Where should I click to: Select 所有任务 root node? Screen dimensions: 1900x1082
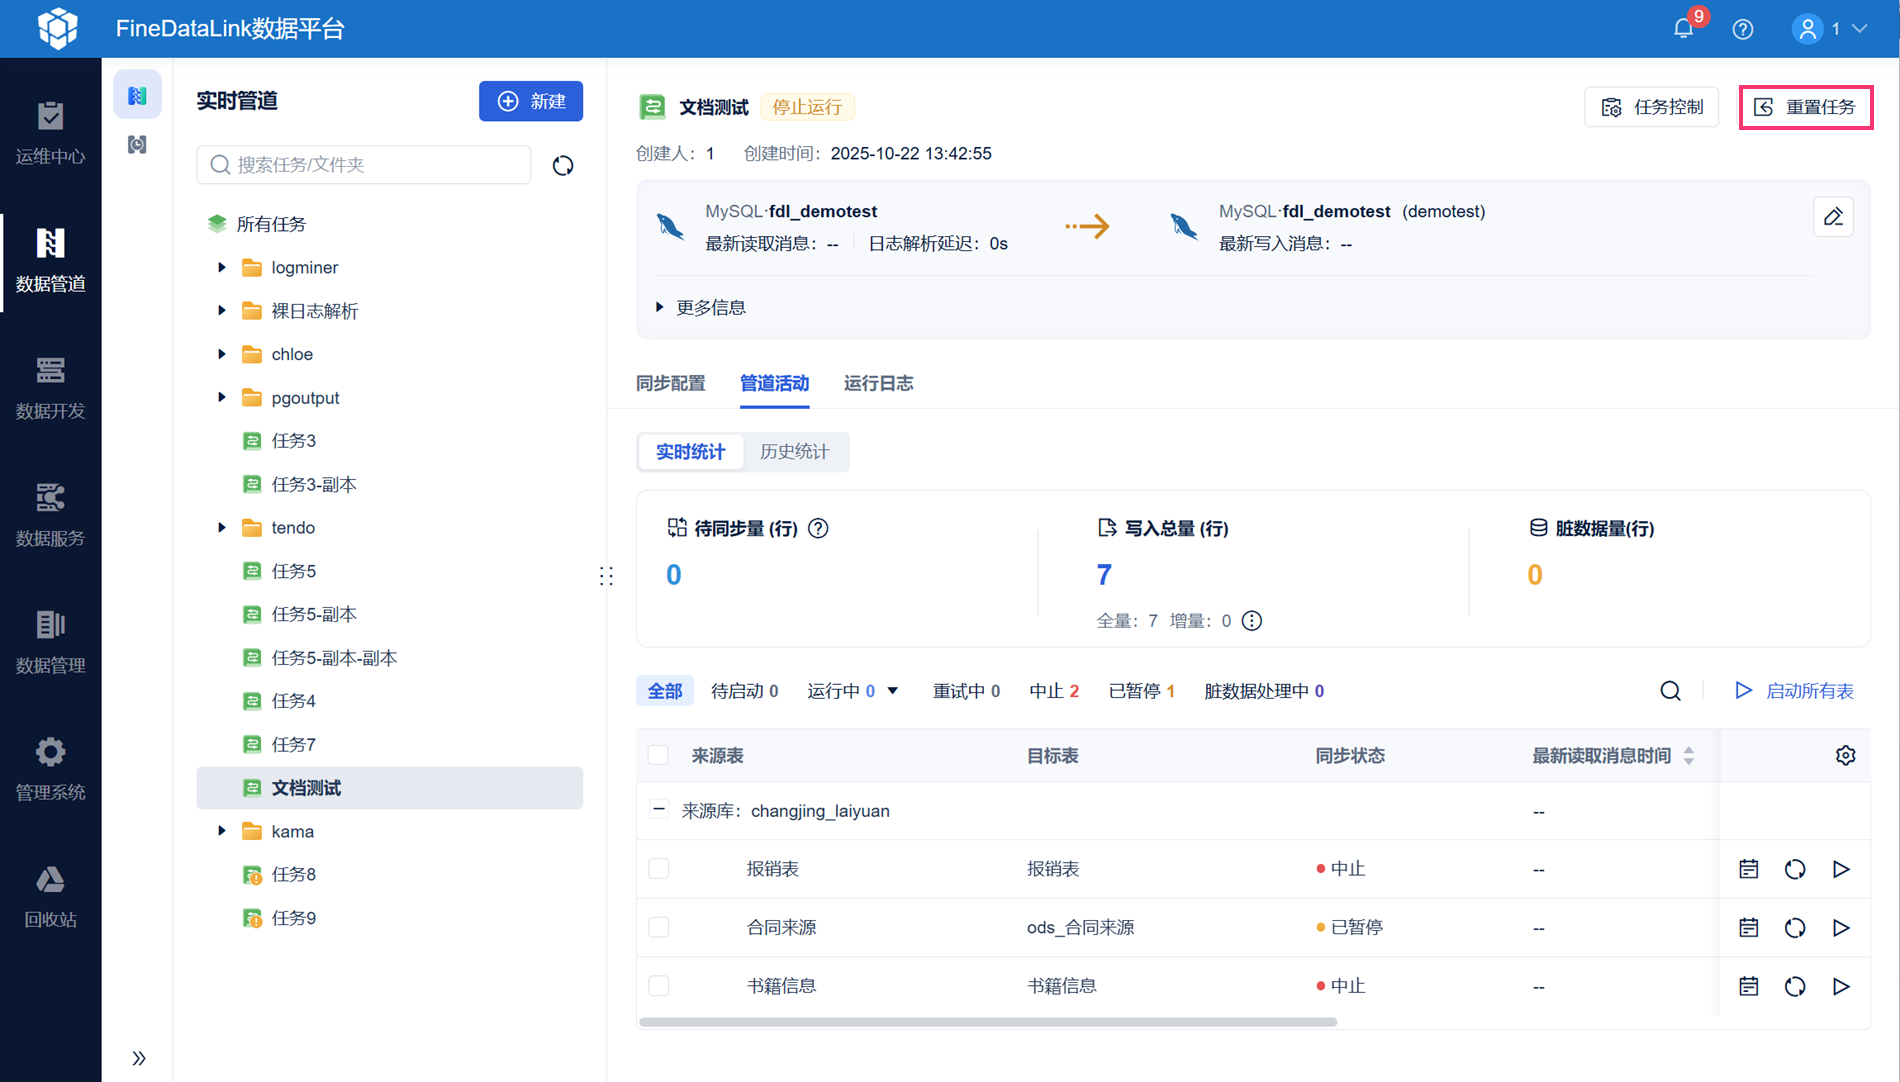[256, 224]
